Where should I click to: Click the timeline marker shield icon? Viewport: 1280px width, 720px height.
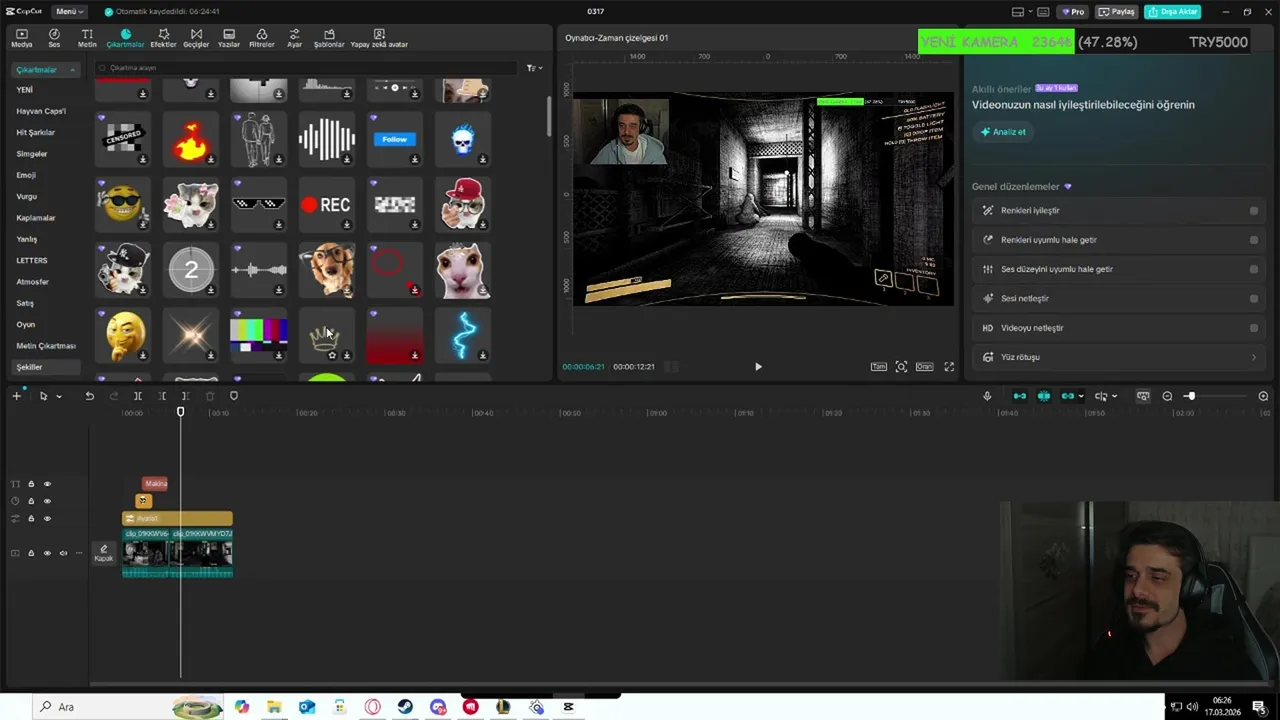tap(234, 396)
